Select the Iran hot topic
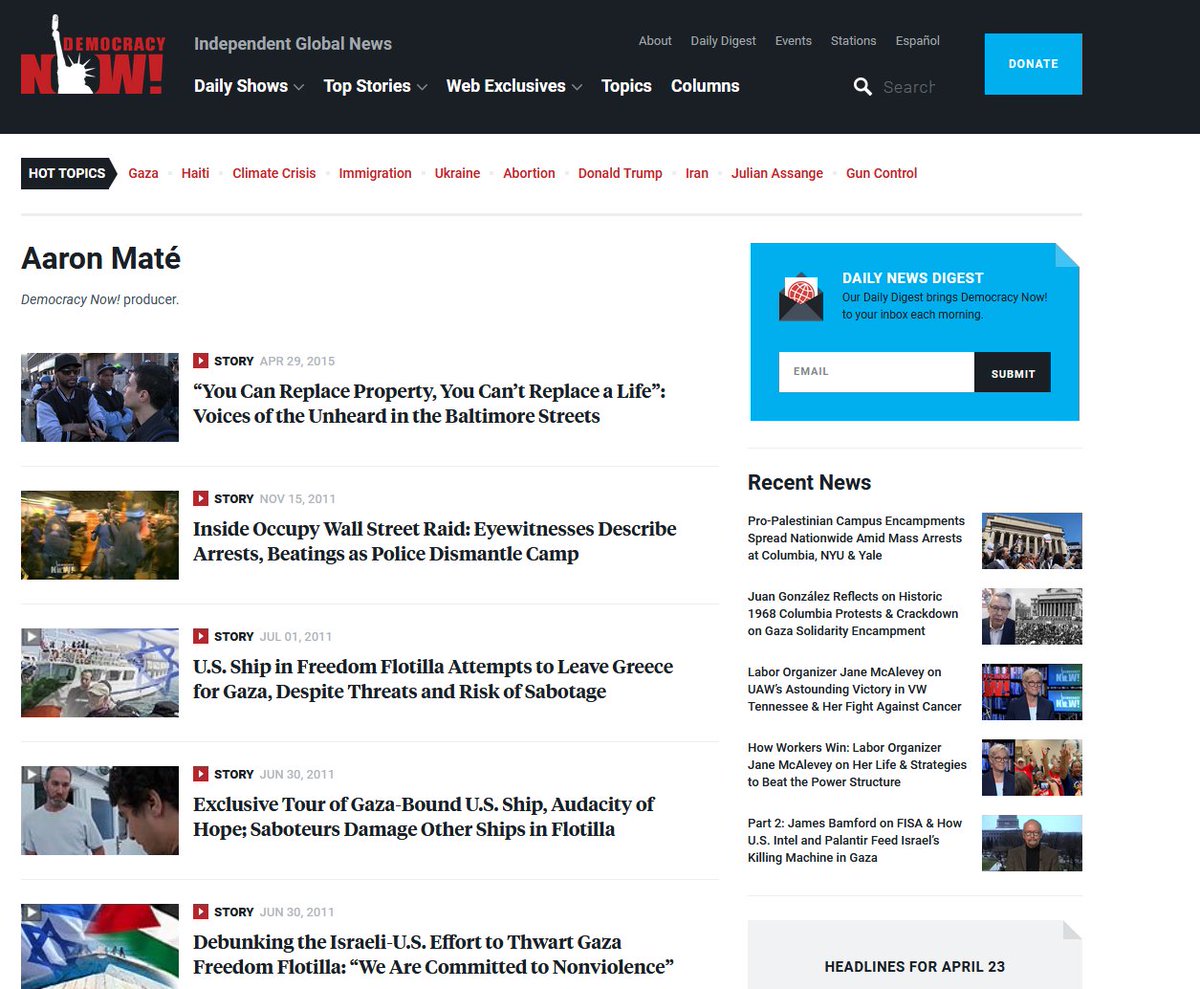Viewport: 1200px width, 989px height. point(697,173)
